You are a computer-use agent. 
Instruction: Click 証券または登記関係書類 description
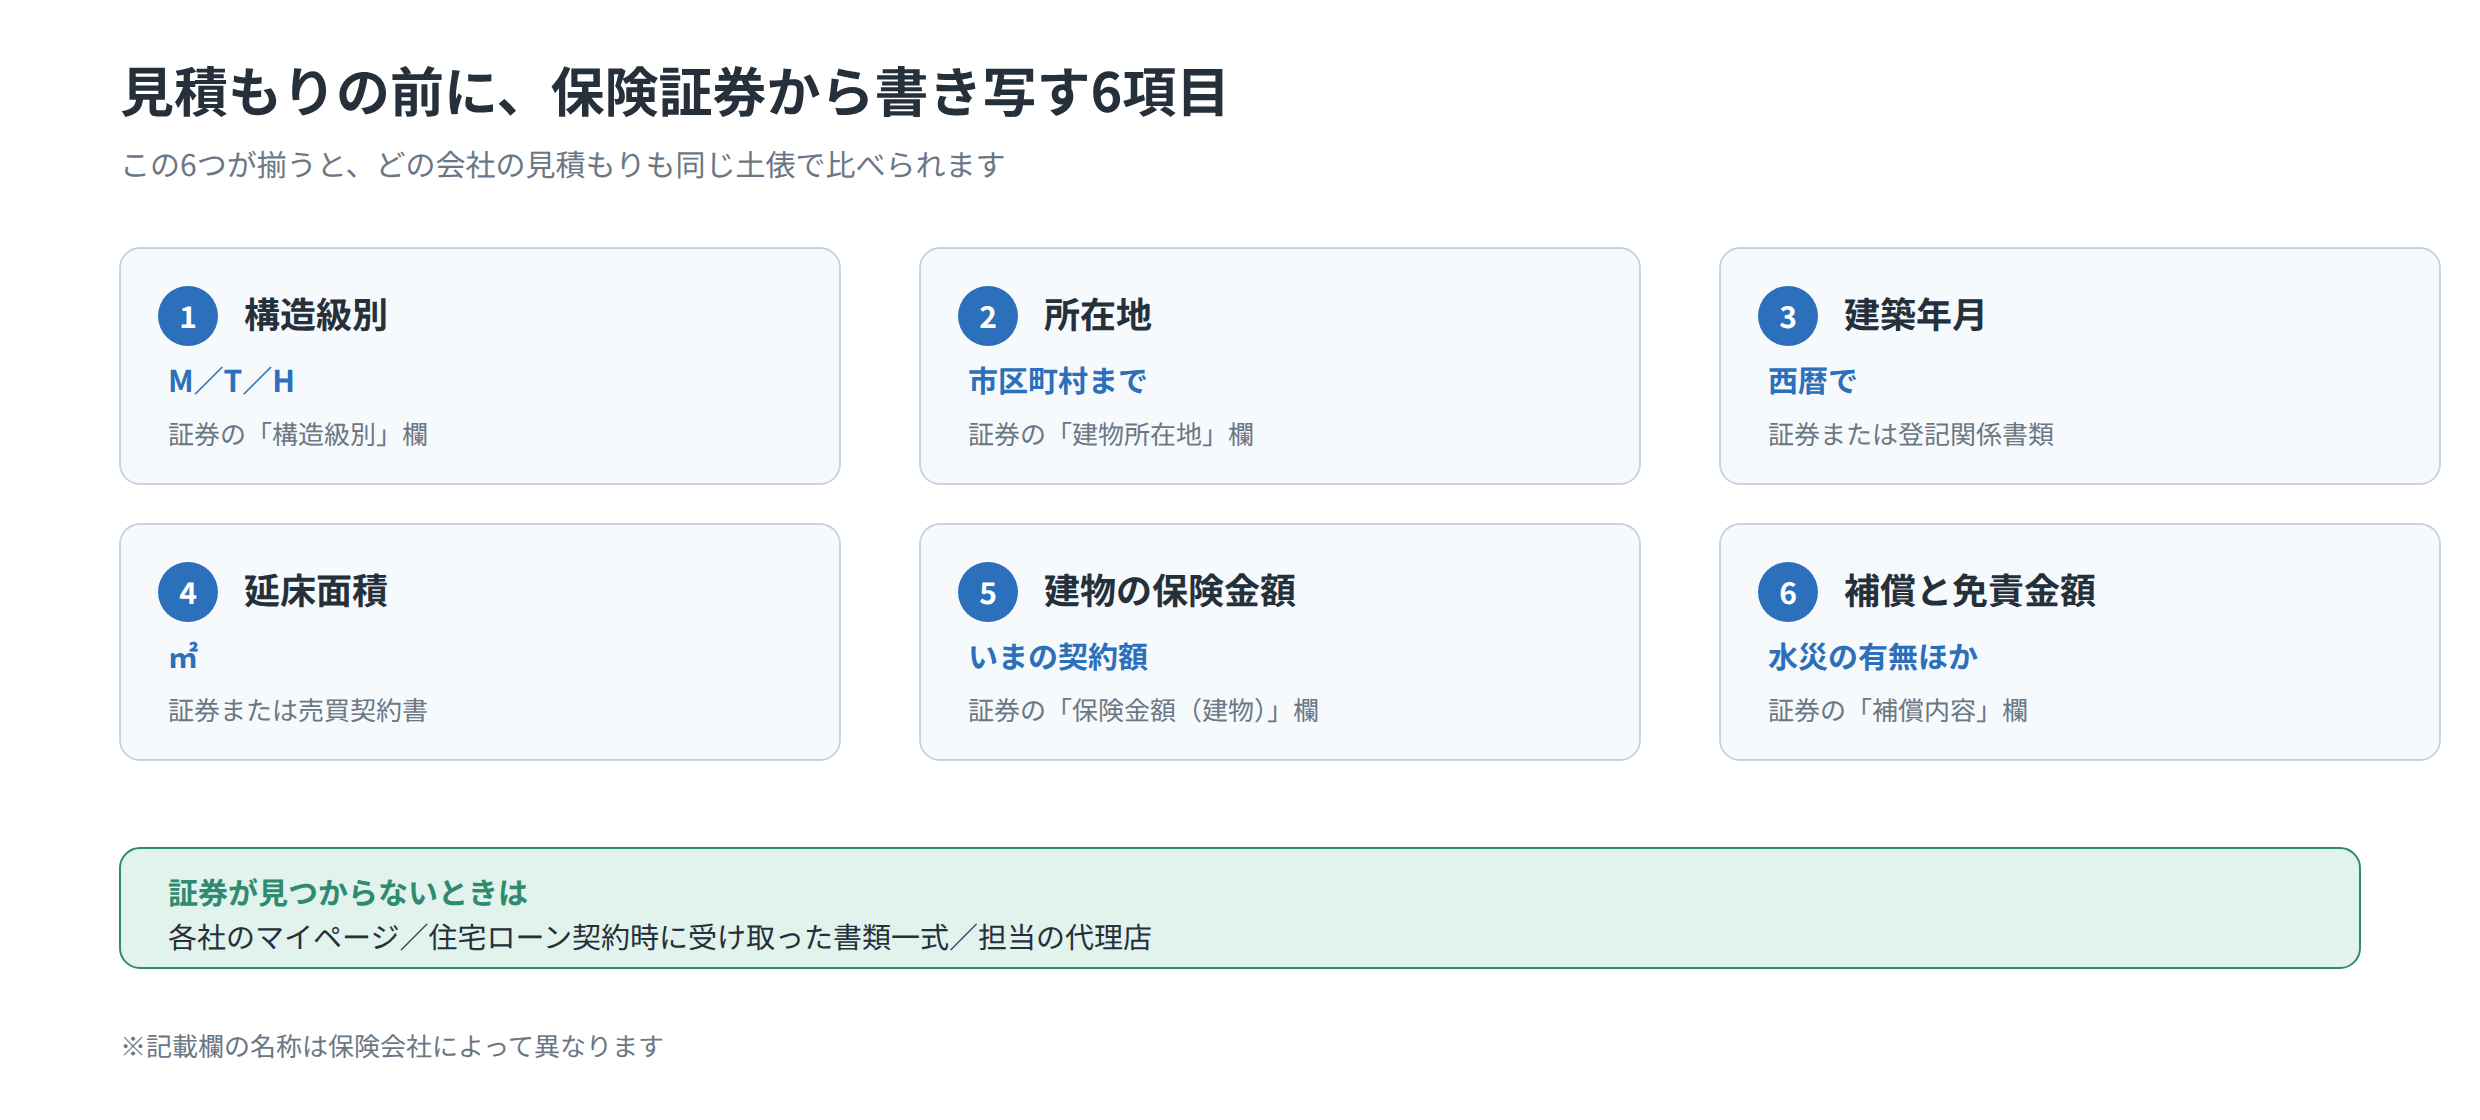(x=1911, y=435)
